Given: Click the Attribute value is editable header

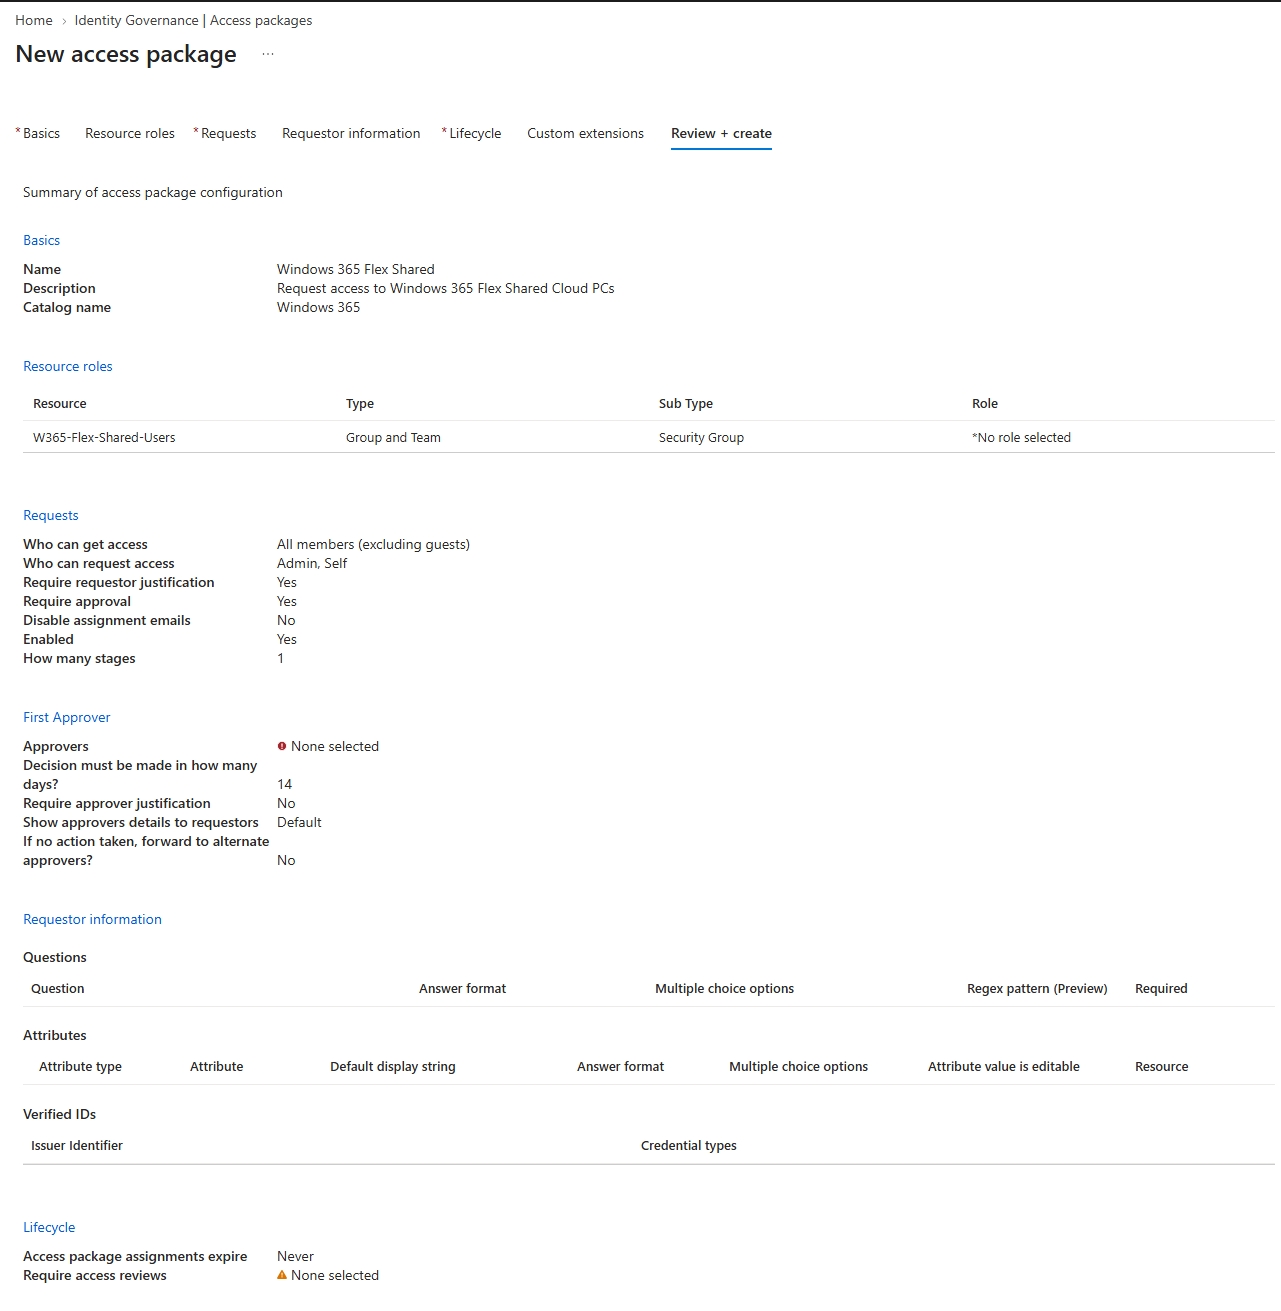Looking at the screenshot, I should (x=1004, y=1066).
